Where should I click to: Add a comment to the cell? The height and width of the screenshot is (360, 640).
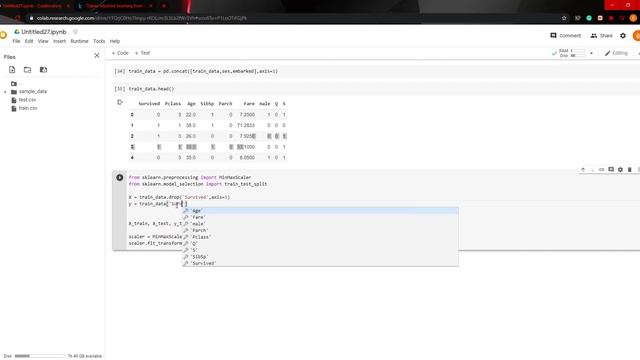611,169
